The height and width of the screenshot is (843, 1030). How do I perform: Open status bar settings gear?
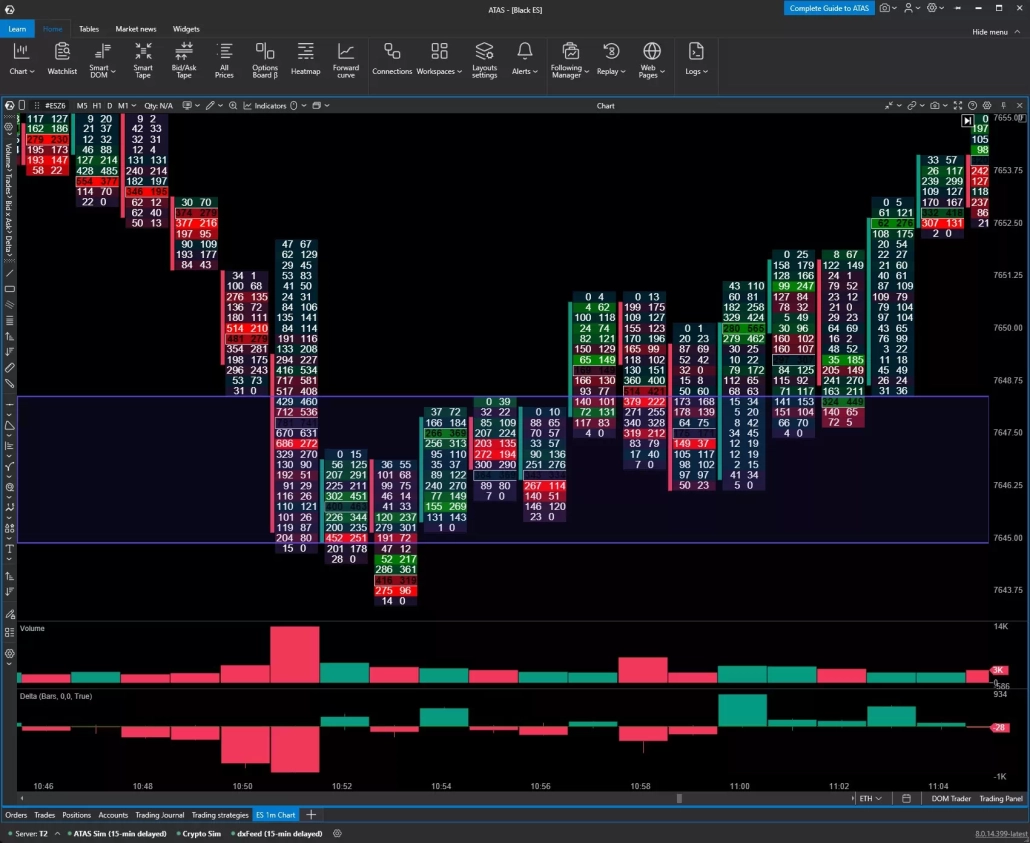point(337,833)
